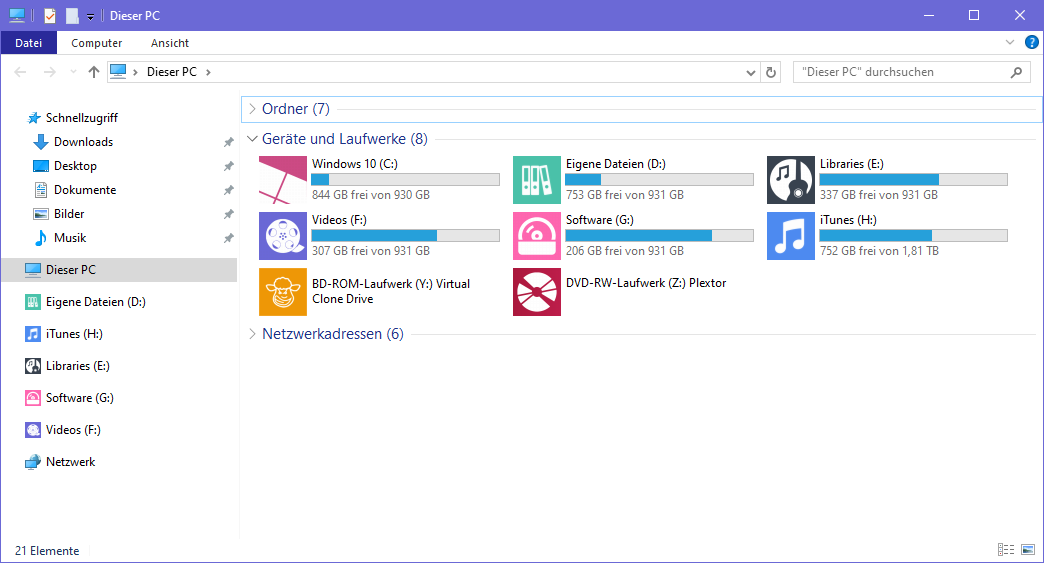Click the sidebar Software (G:) icon
Screen dimensions: 1044x563
(x=33, y=397)
